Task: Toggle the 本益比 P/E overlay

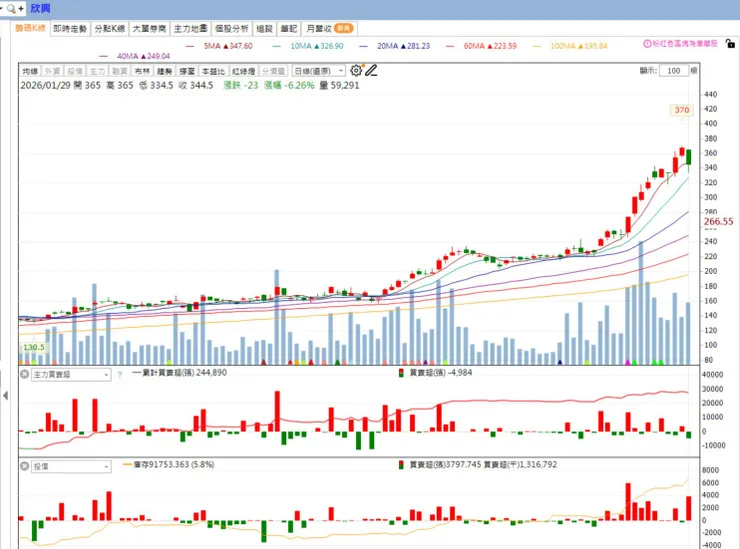Action: pos(213,71)
